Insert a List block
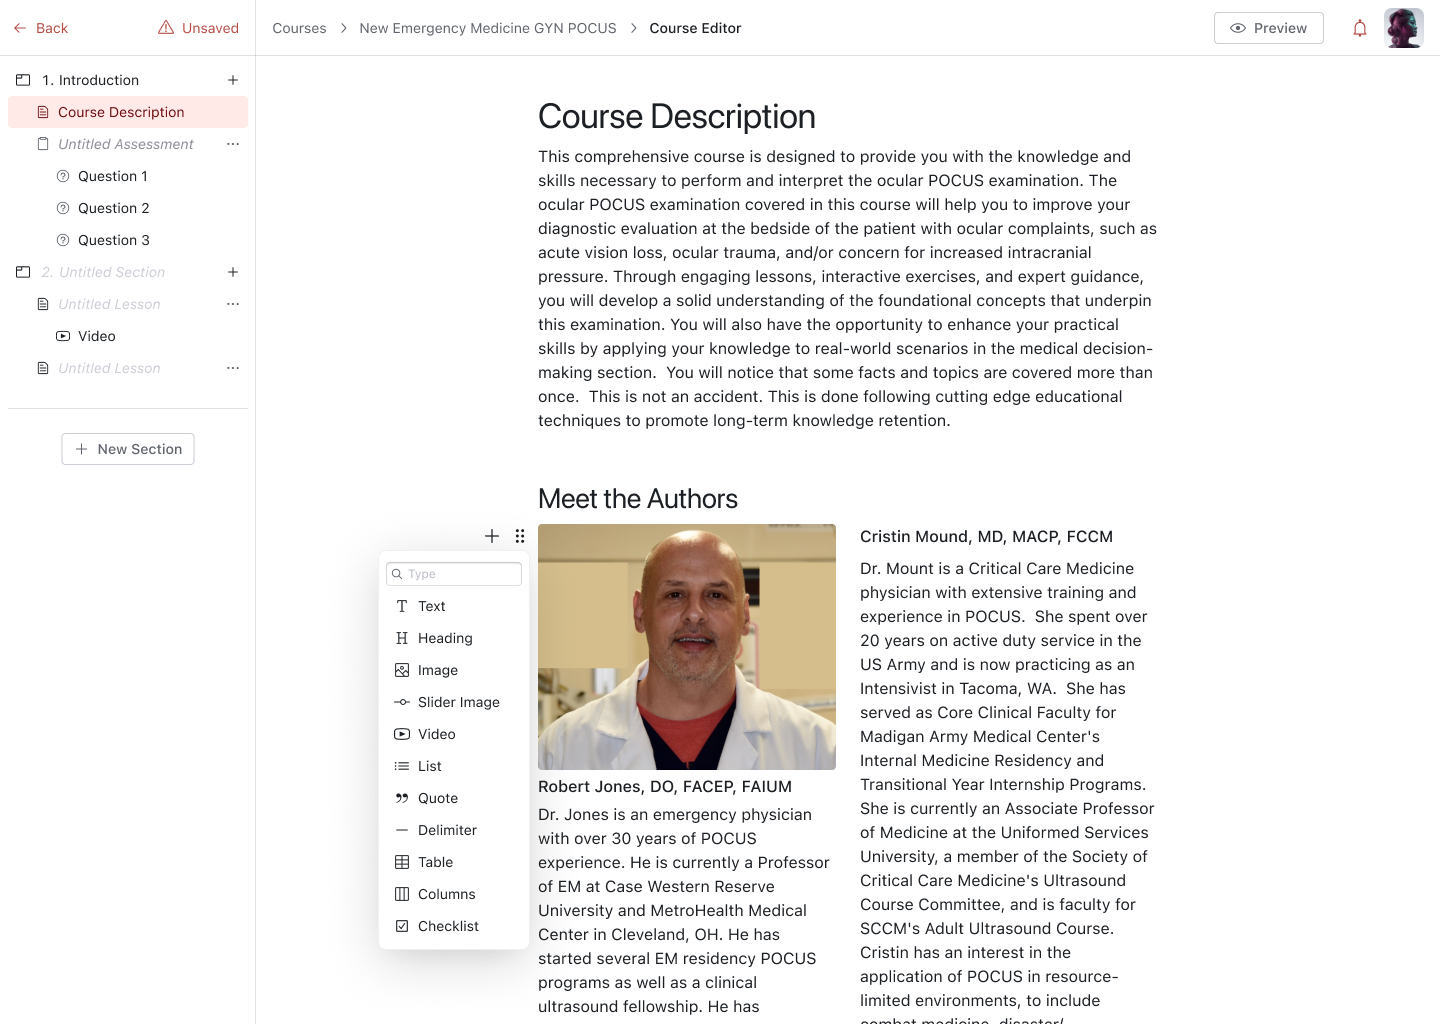Image resolution: width=1440 pixels, height=1024 pixels. click(x=454, y=766)
